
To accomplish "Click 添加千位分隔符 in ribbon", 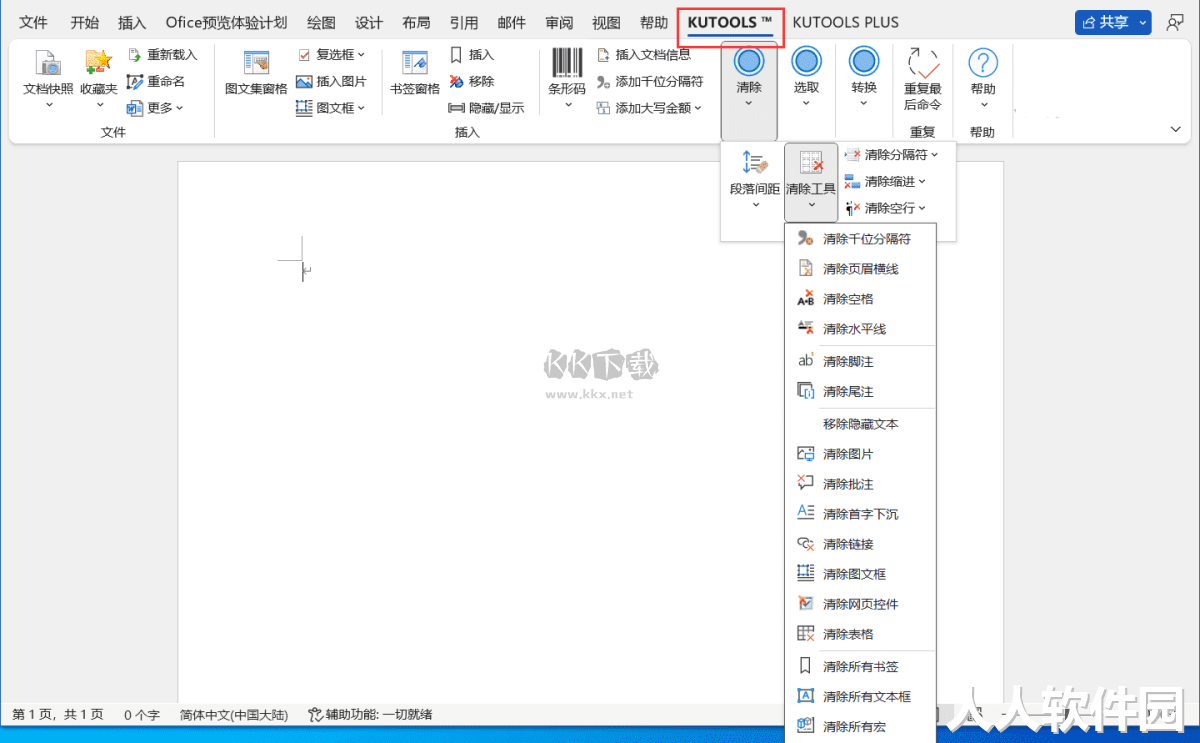I will tap(650, 81).
